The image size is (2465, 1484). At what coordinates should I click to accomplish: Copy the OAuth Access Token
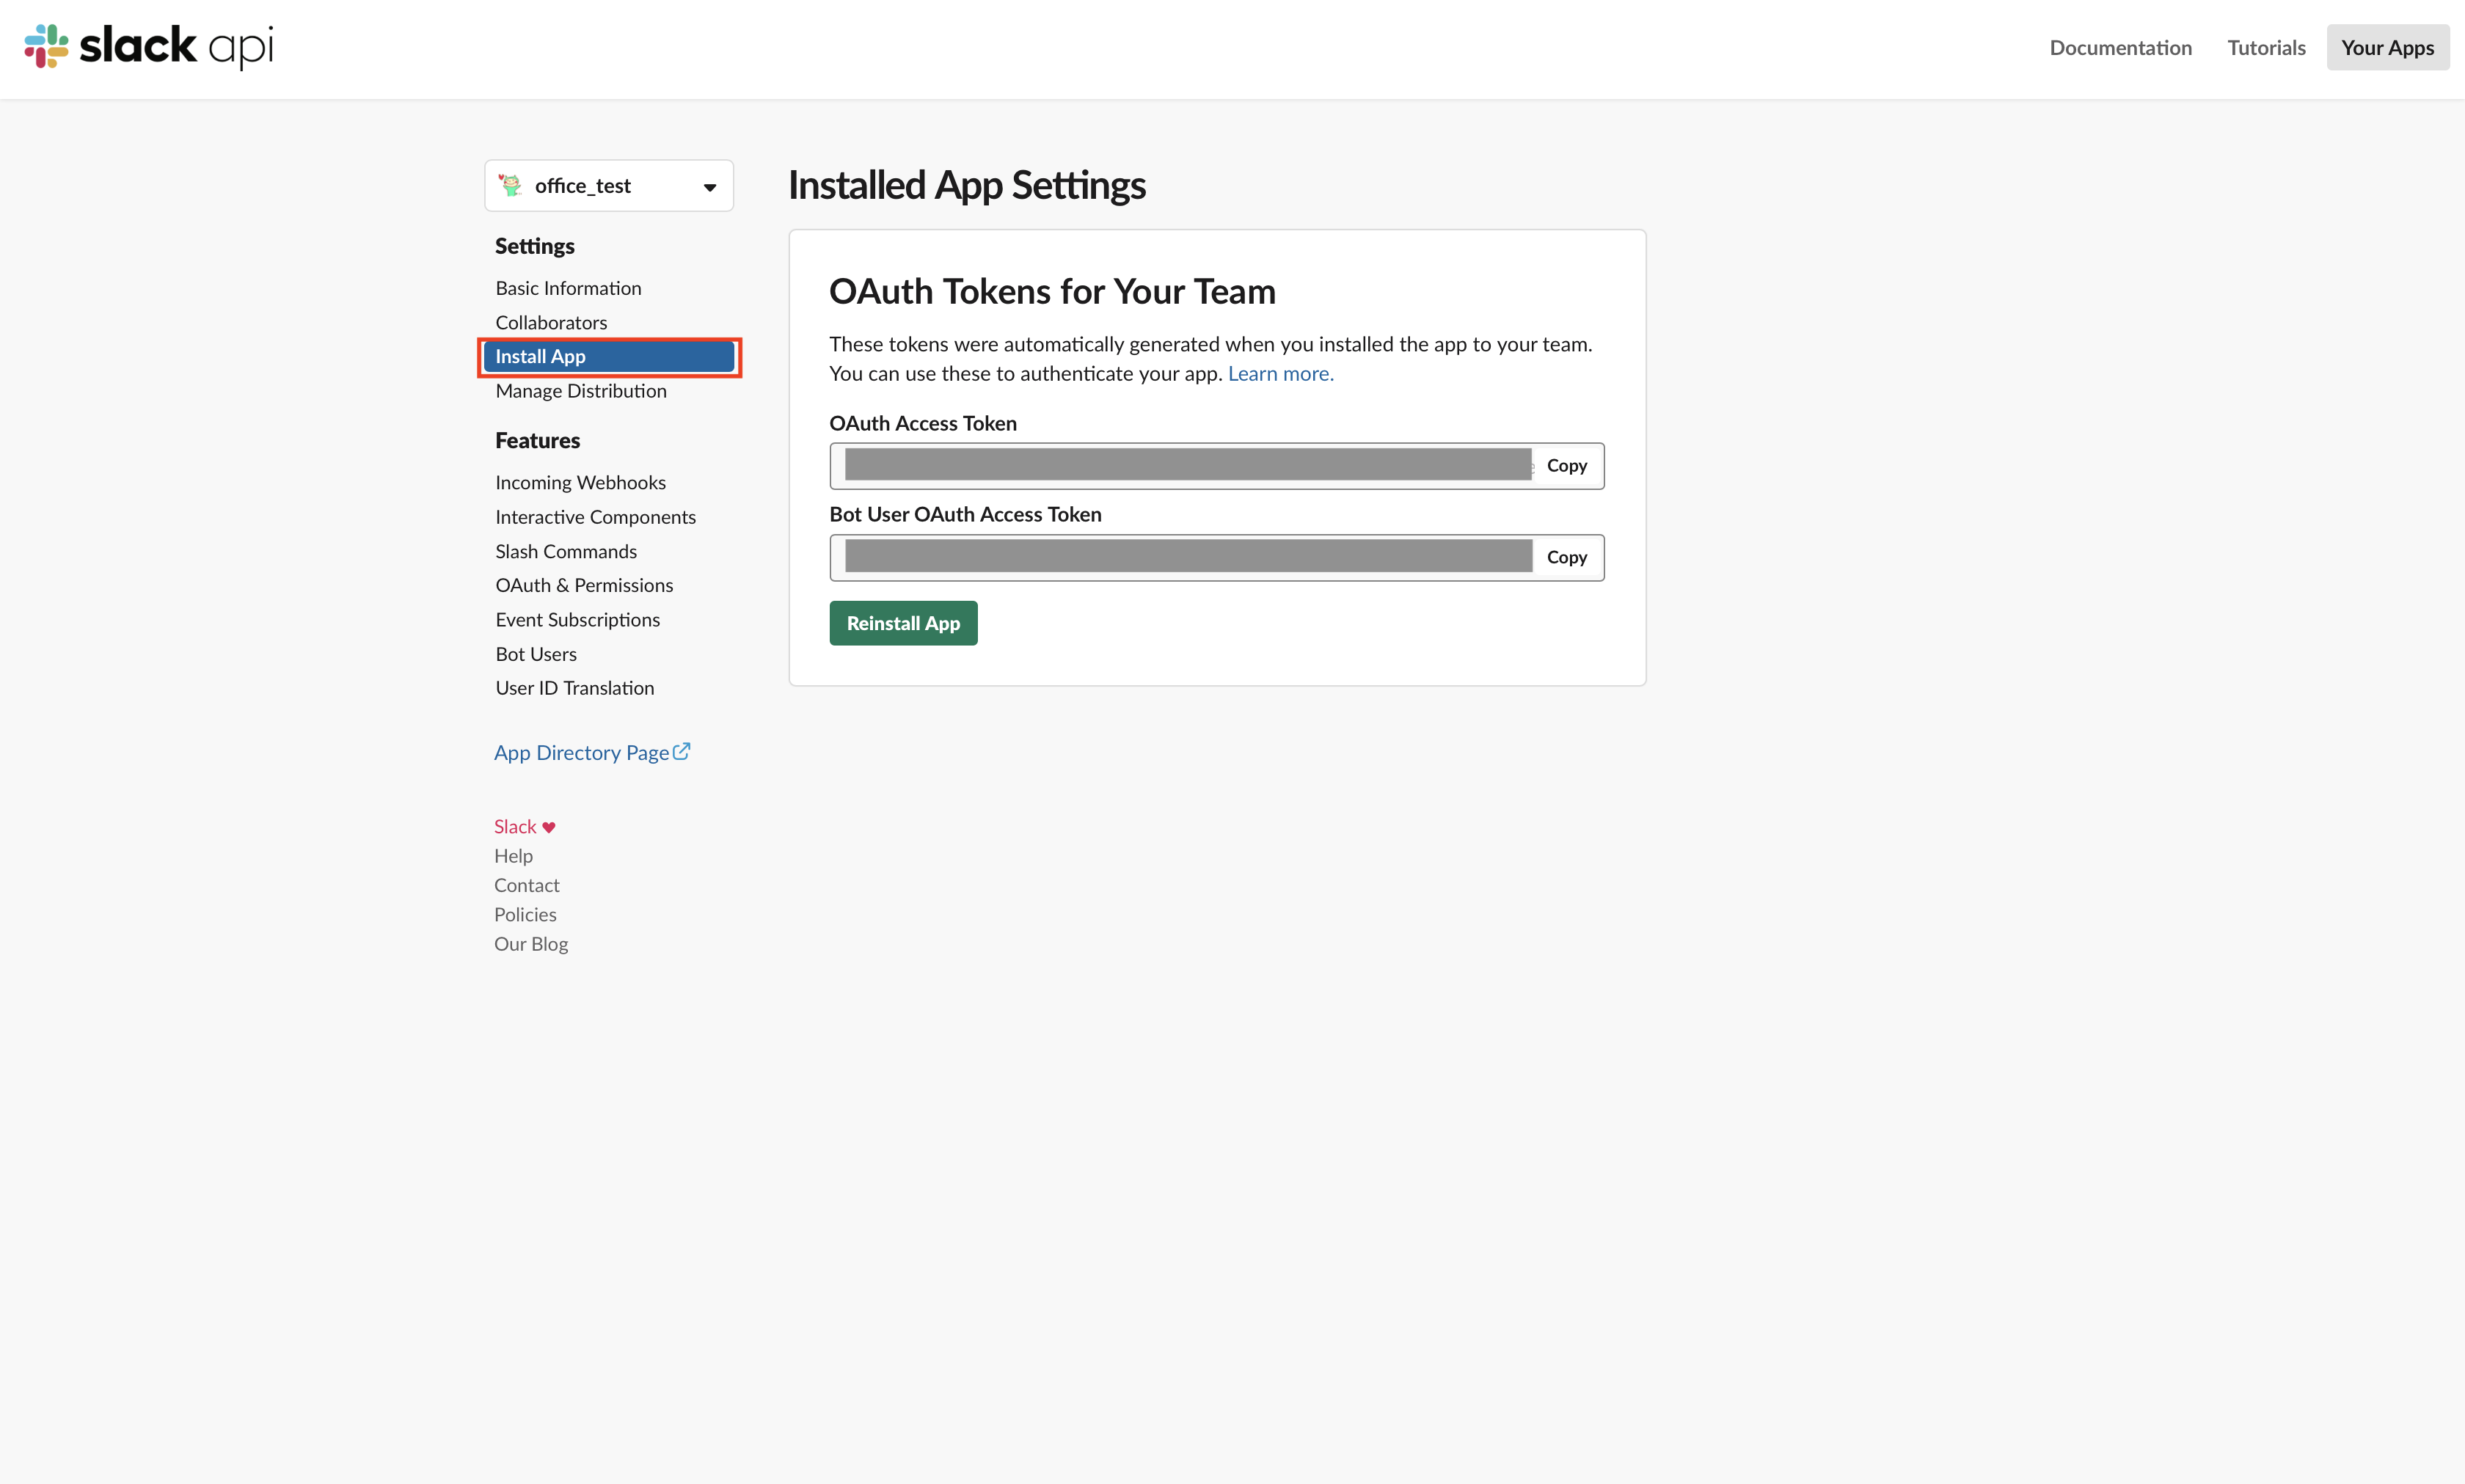pos(1566,465)
